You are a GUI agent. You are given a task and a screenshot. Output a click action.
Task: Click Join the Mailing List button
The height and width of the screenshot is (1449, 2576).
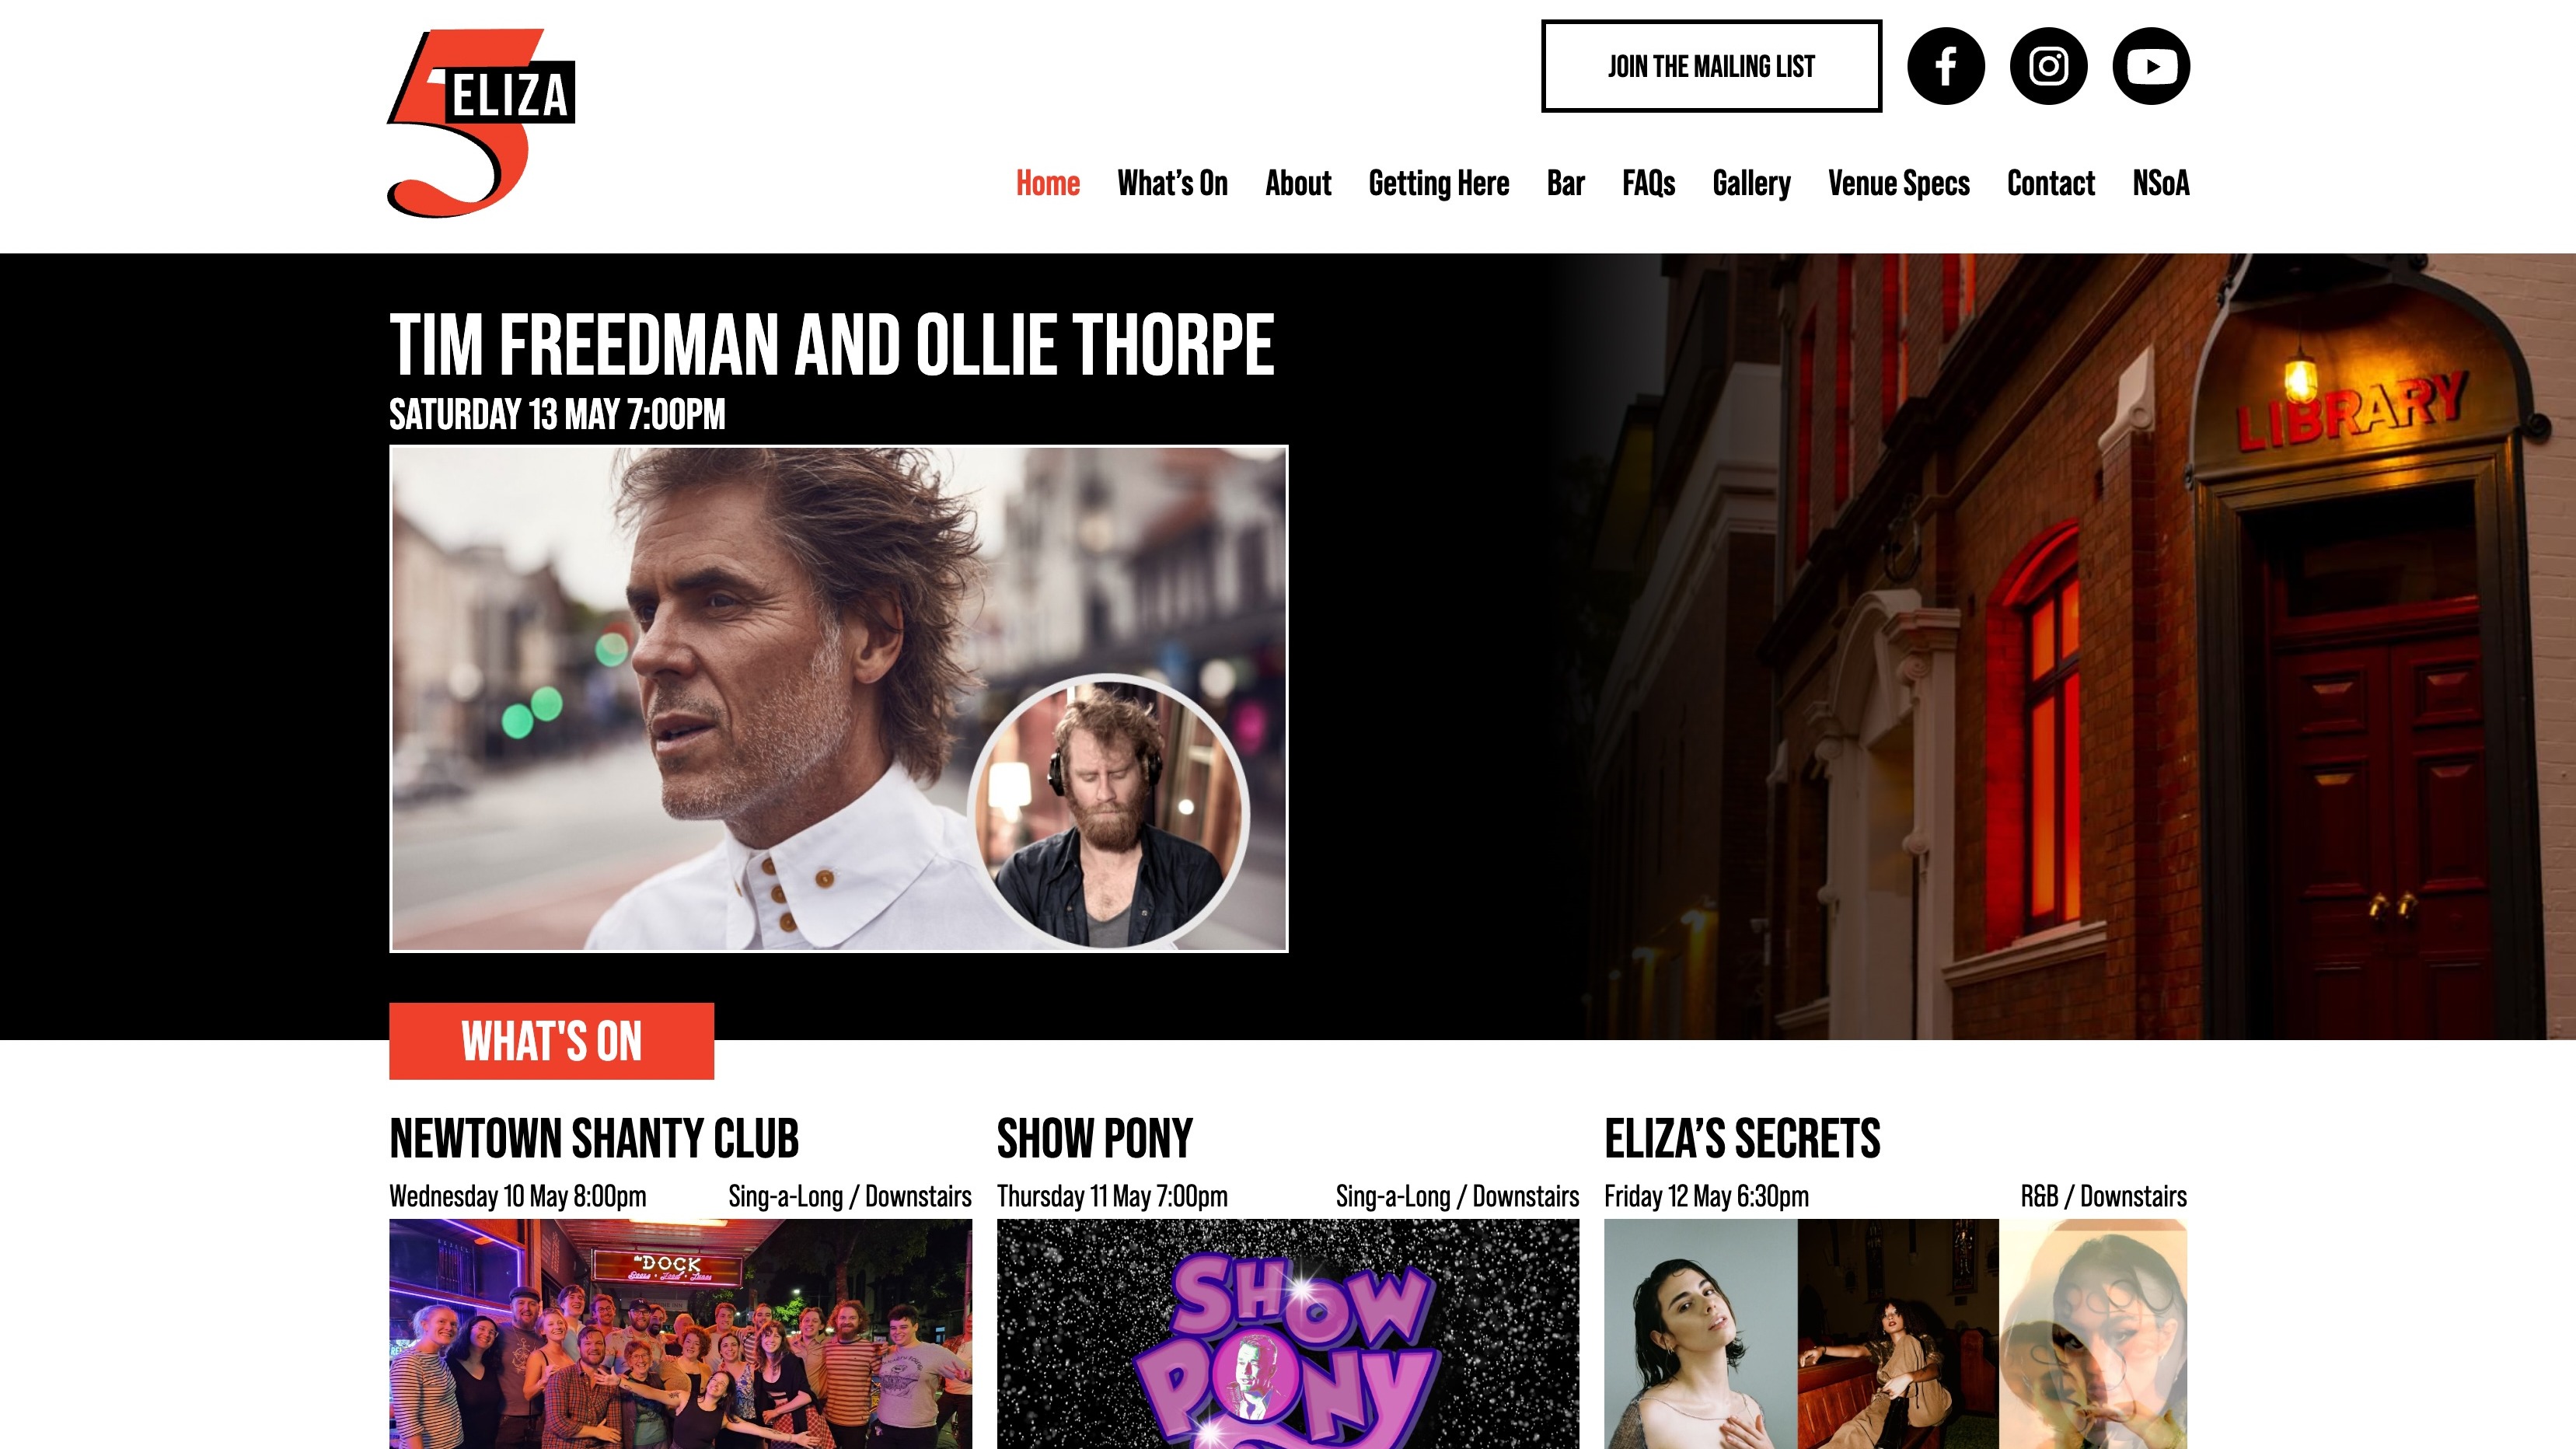click(x=1711, y=66)
